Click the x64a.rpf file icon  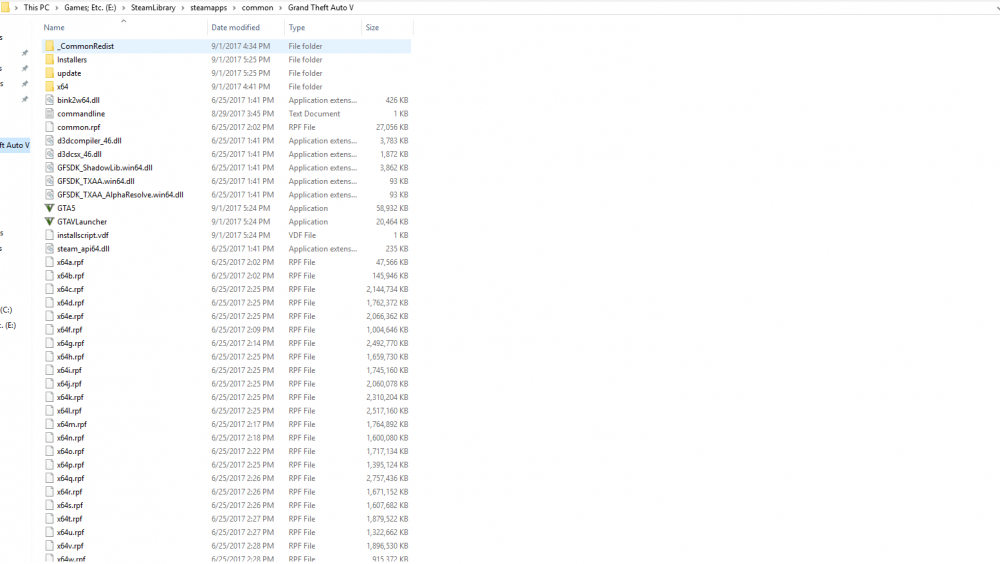(x=50, y=262)
